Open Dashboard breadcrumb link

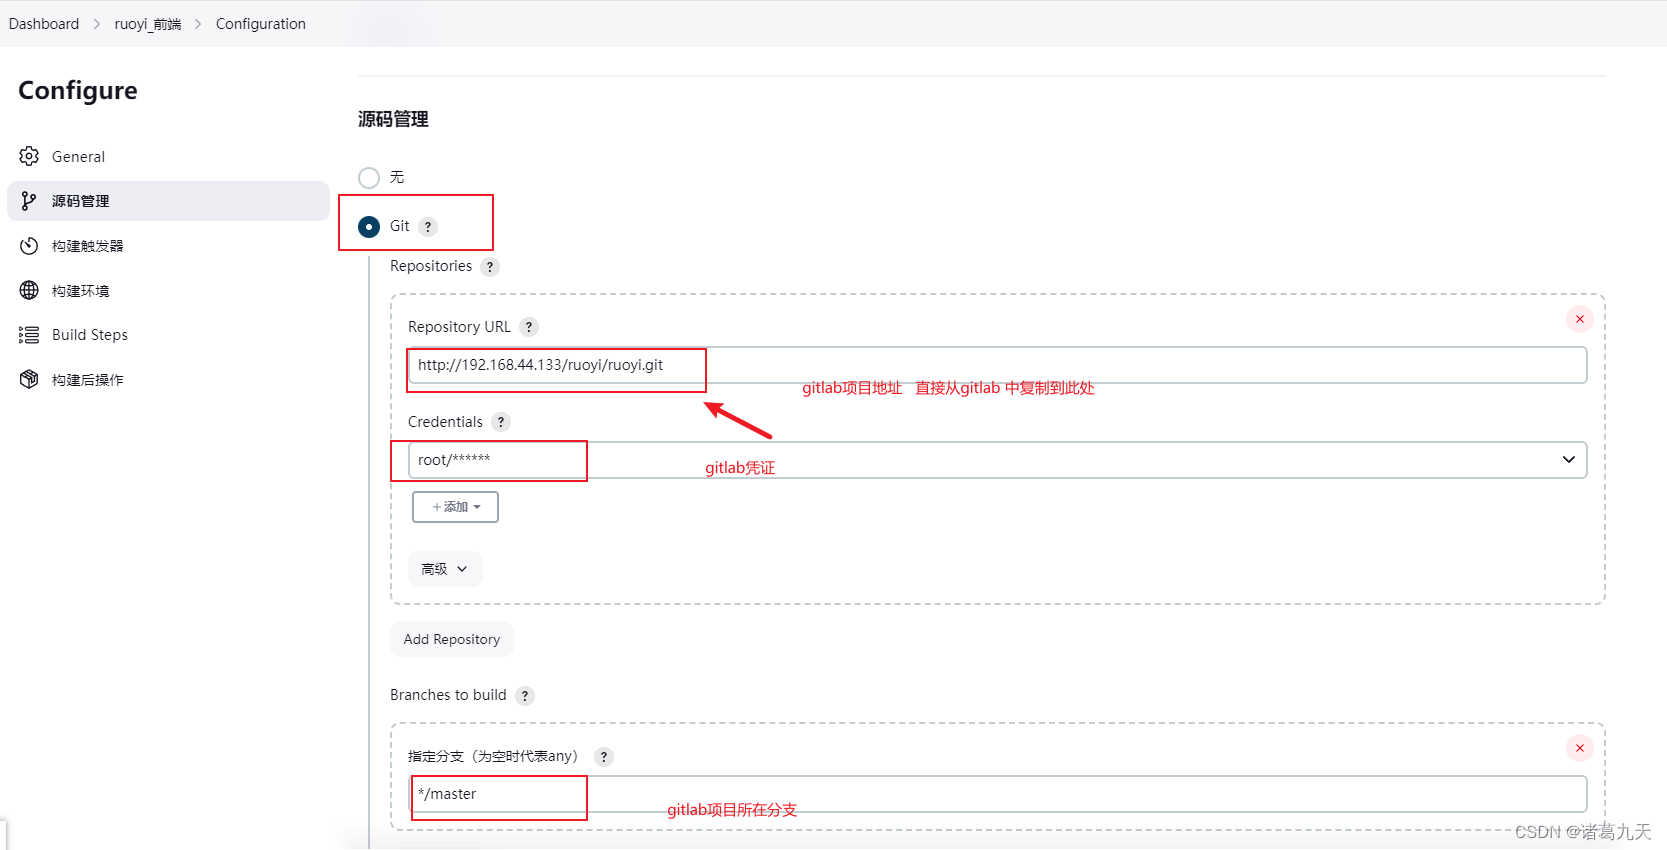tap(44, 24)
